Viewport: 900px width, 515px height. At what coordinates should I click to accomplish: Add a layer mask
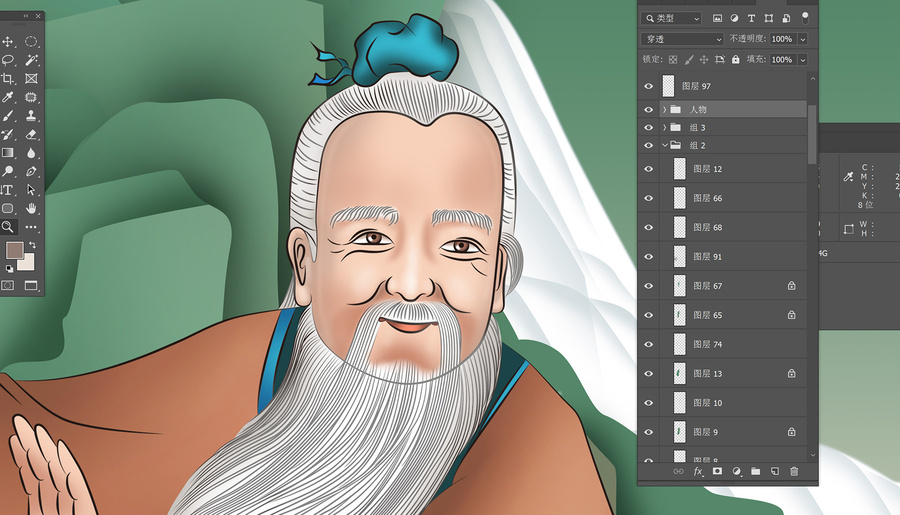(717, 471)
